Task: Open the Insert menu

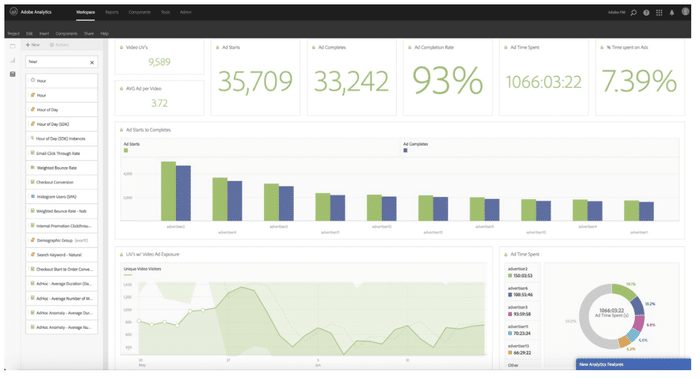Action: point(44,33)
